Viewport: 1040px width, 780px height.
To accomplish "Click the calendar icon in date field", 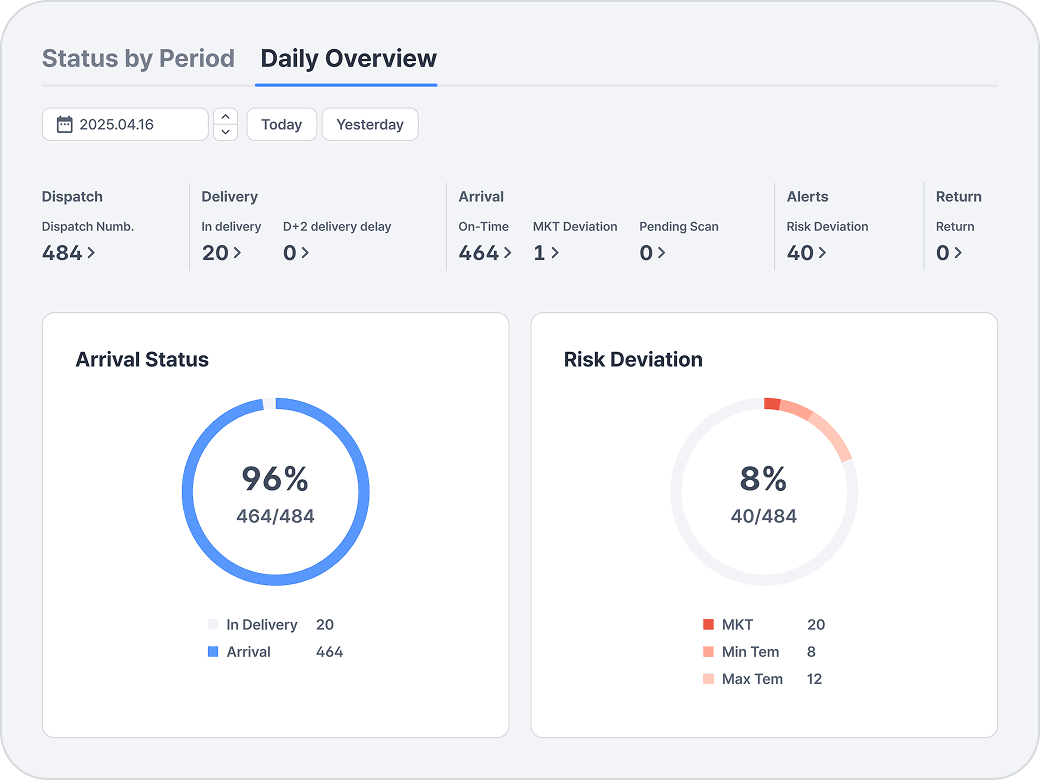I will coord(65,125).
